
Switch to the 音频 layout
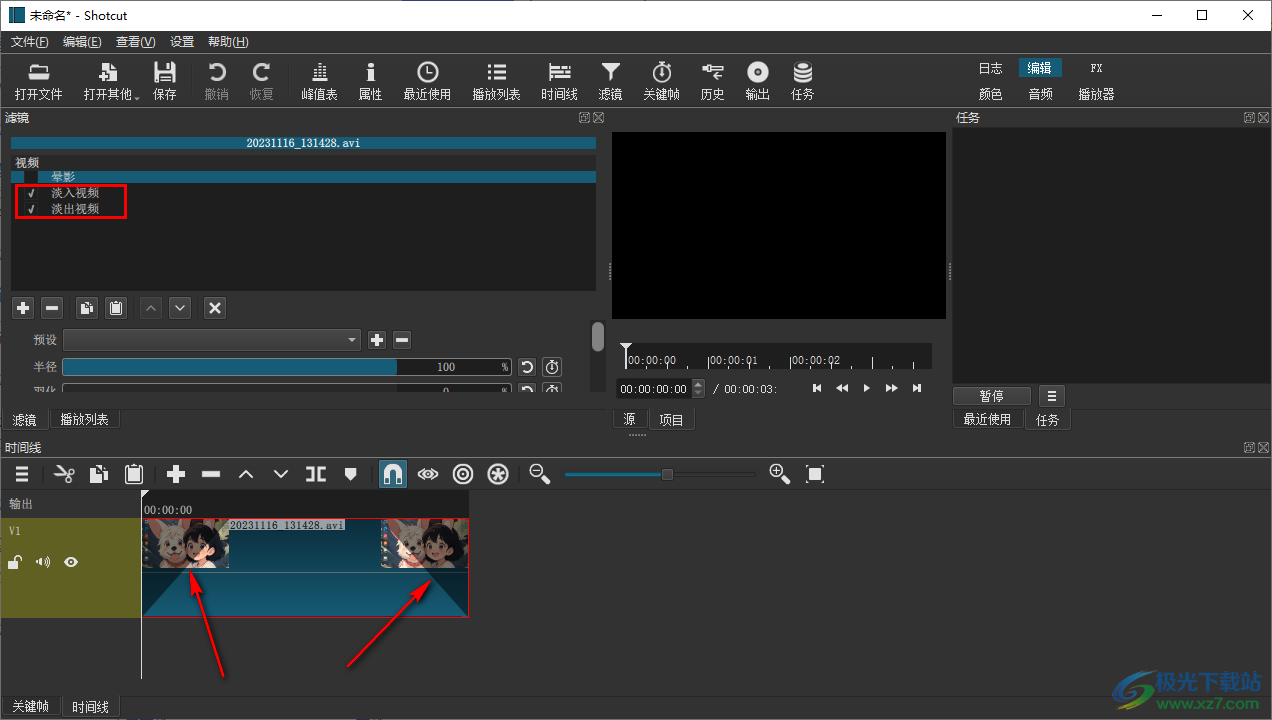tap(1040, 94)
